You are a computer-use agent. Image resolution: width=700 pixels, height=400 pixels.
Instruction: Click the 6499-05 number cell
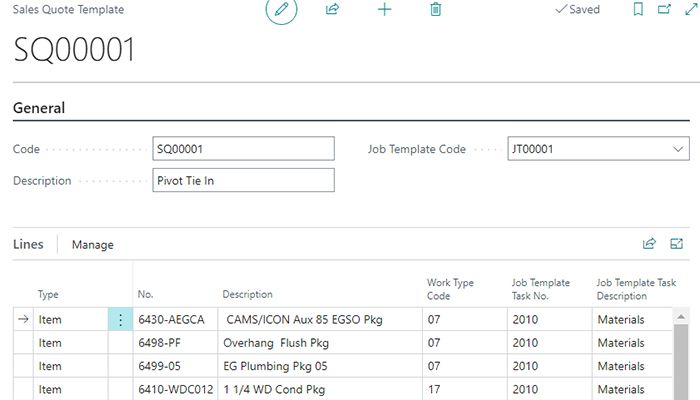[x=175, y=366]
